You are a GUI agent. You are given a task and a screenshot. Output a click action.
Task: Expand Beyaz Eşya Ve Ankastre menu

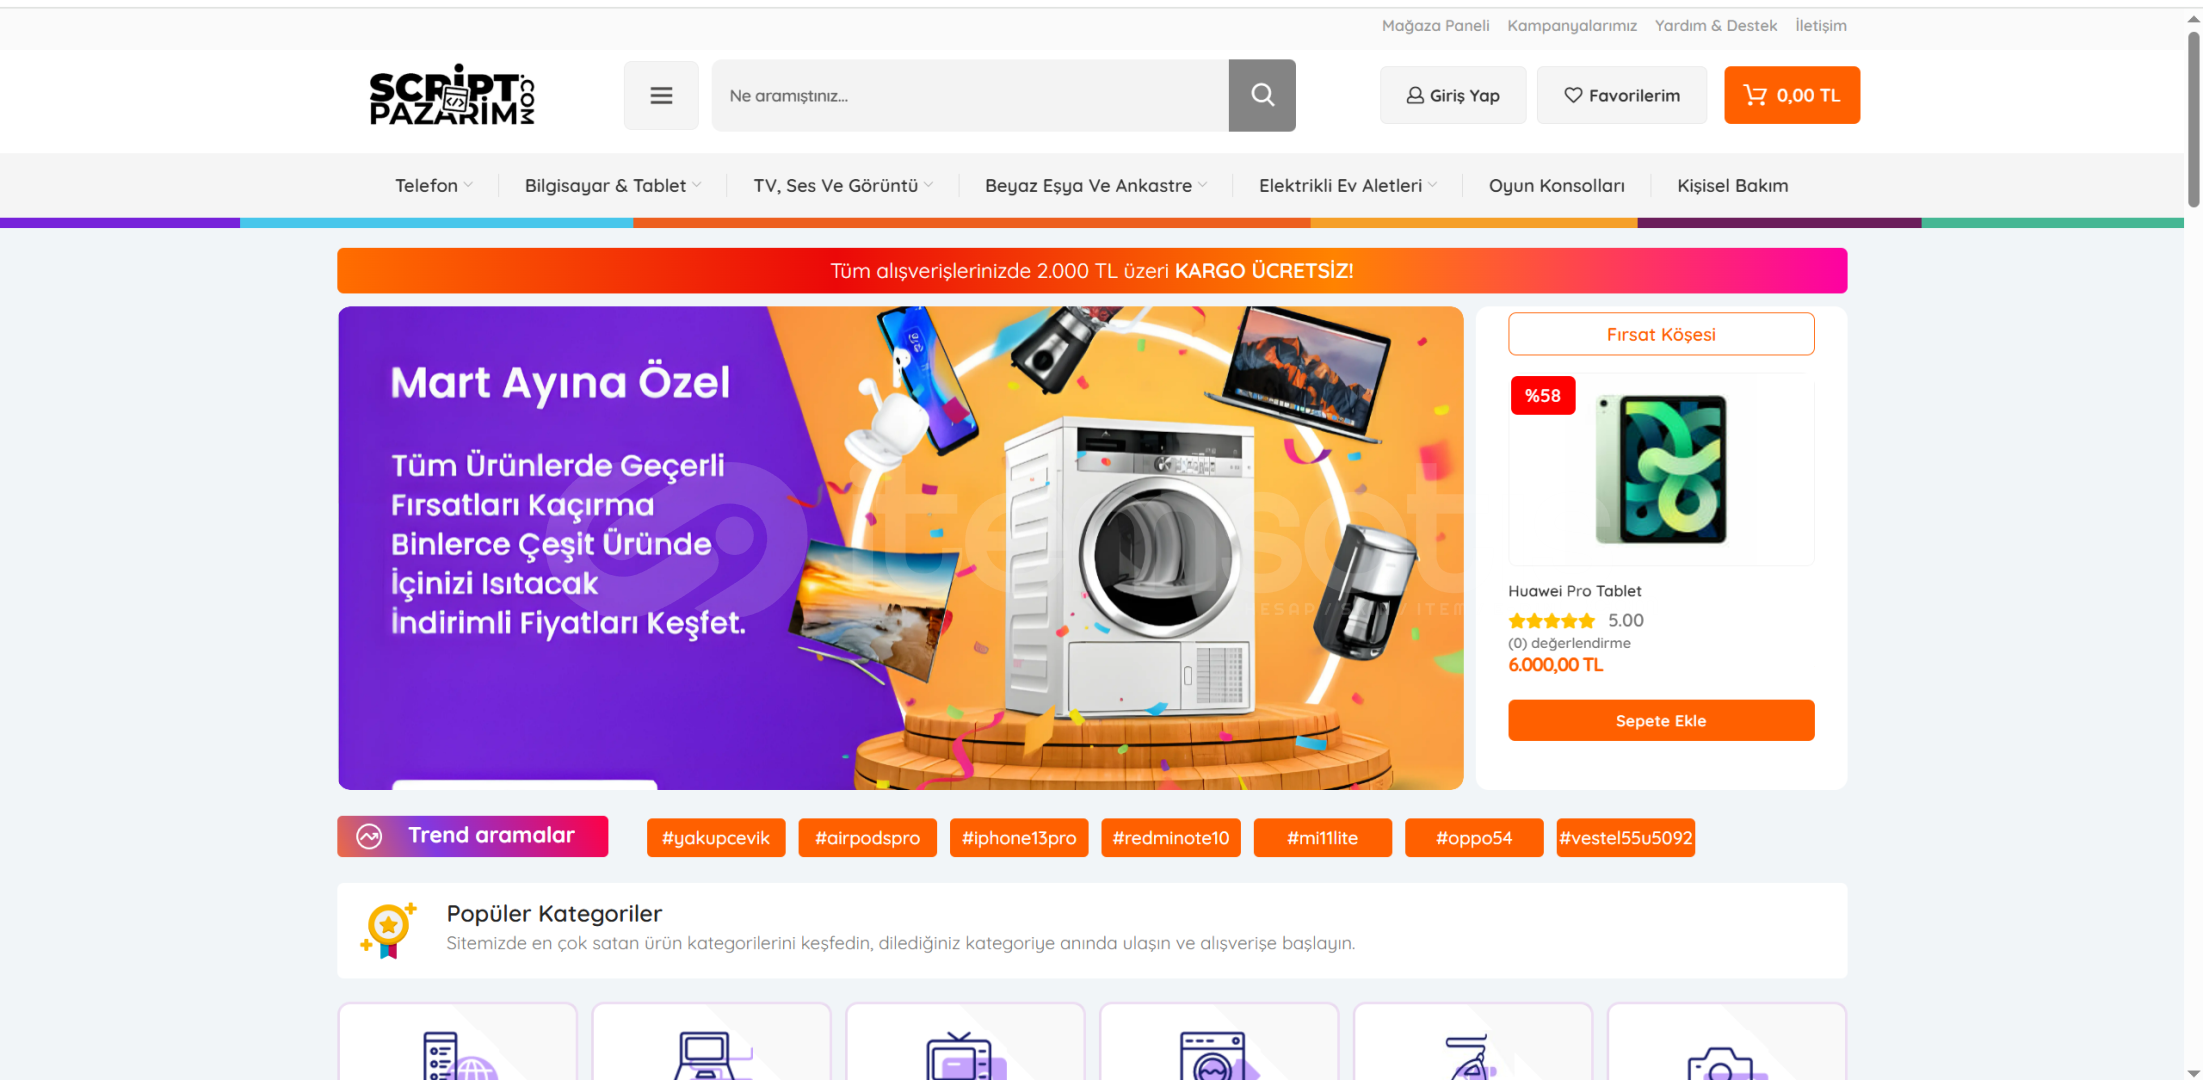(x=1096, y=186)
